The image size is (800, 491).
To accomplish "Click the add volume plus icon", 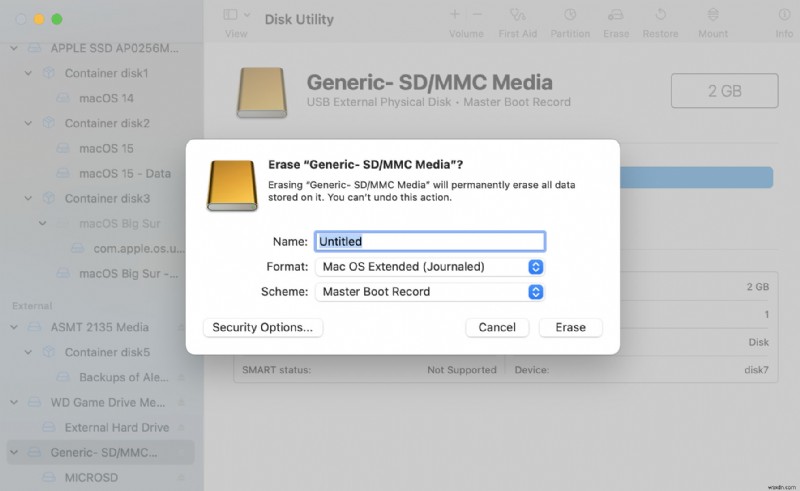I will pos(455,15).
